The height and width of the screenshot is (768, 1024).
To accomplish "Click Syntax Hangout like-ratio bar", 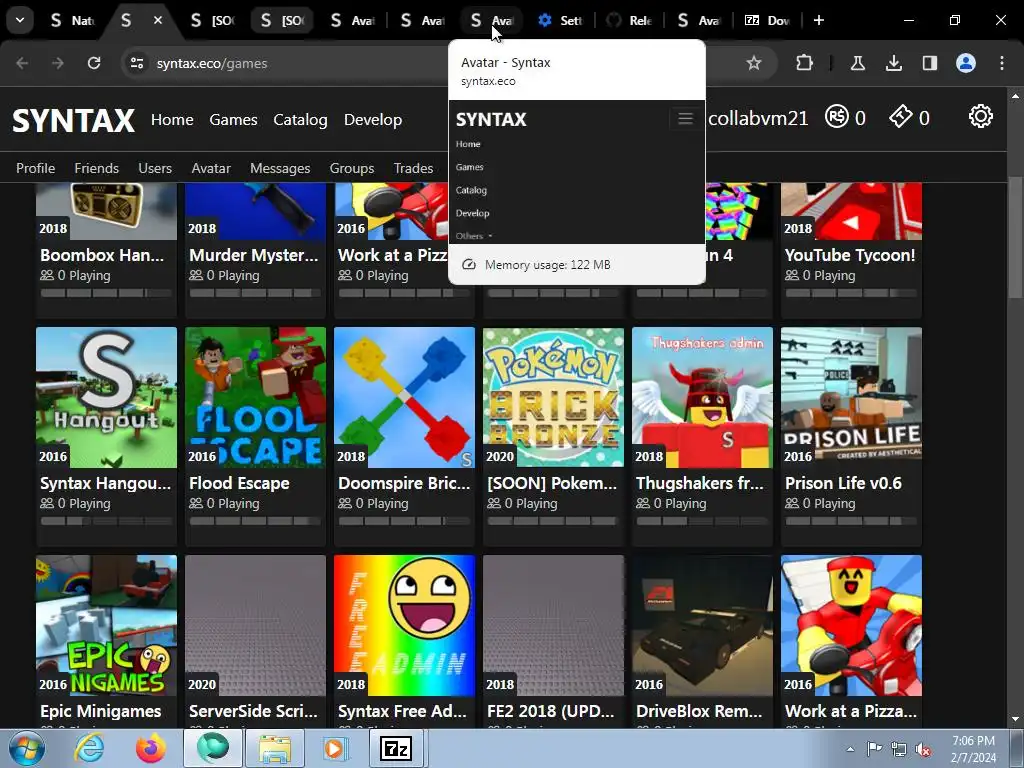I will click(x=106, y=521).
